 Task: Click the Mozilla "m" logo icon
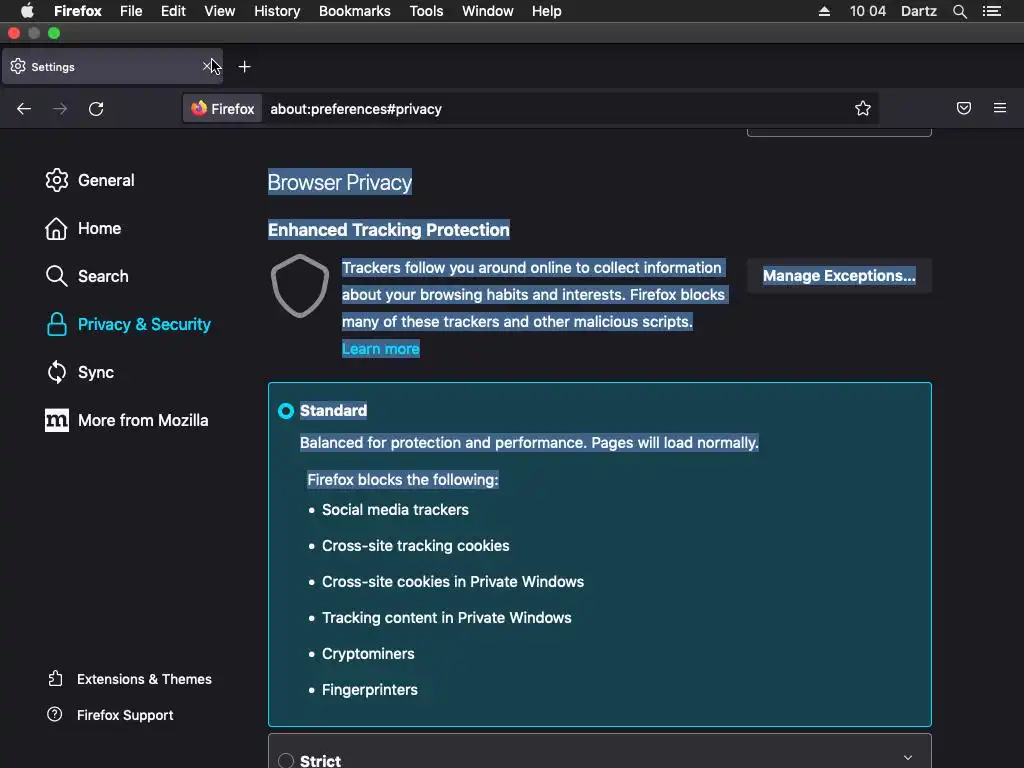(x=57, y=420)
